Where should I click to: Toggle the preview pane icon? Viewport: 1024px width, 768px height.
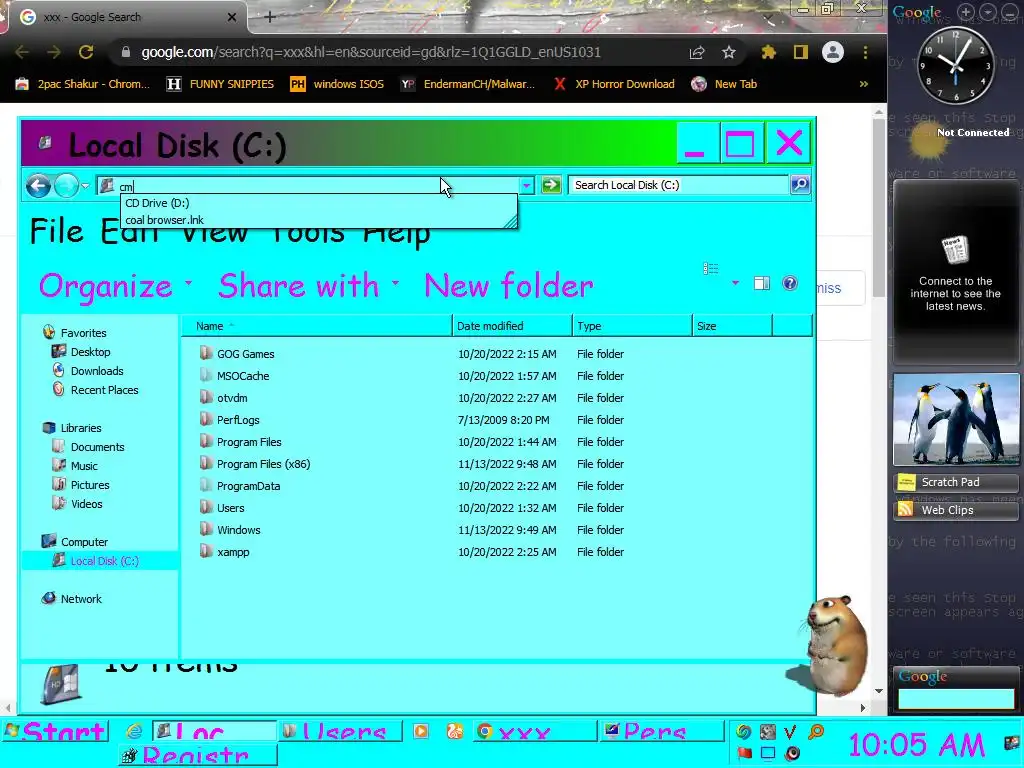(x=761, y=283)
